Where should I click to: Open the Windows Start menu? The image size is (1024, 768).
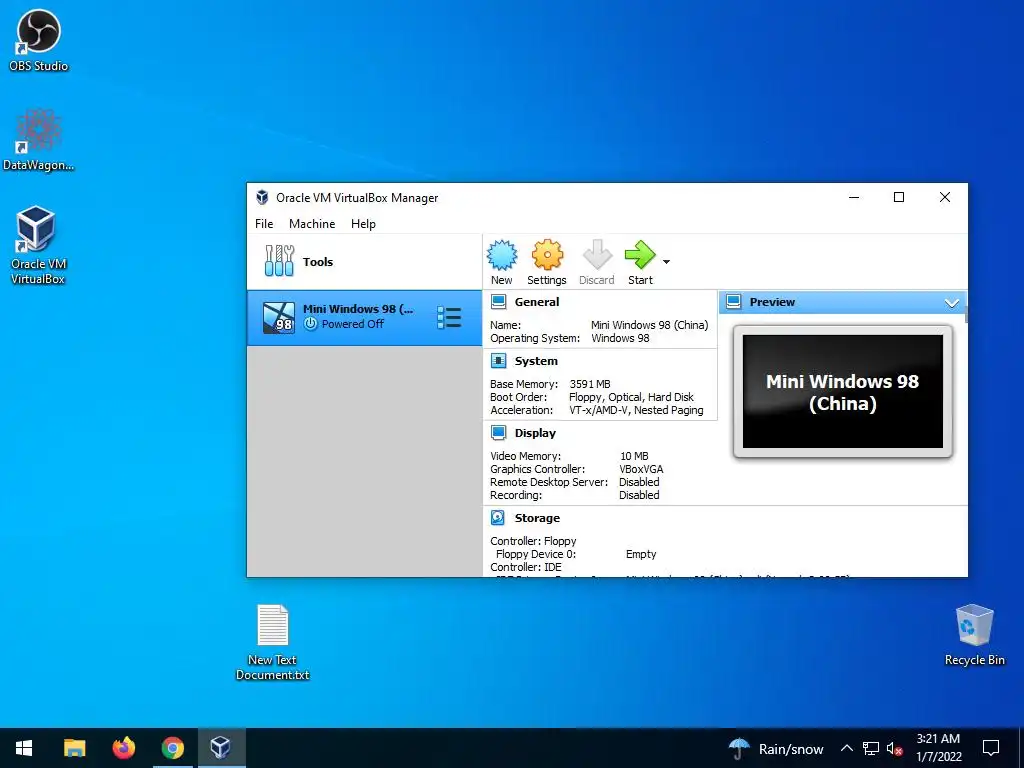(x=24, y=748)
